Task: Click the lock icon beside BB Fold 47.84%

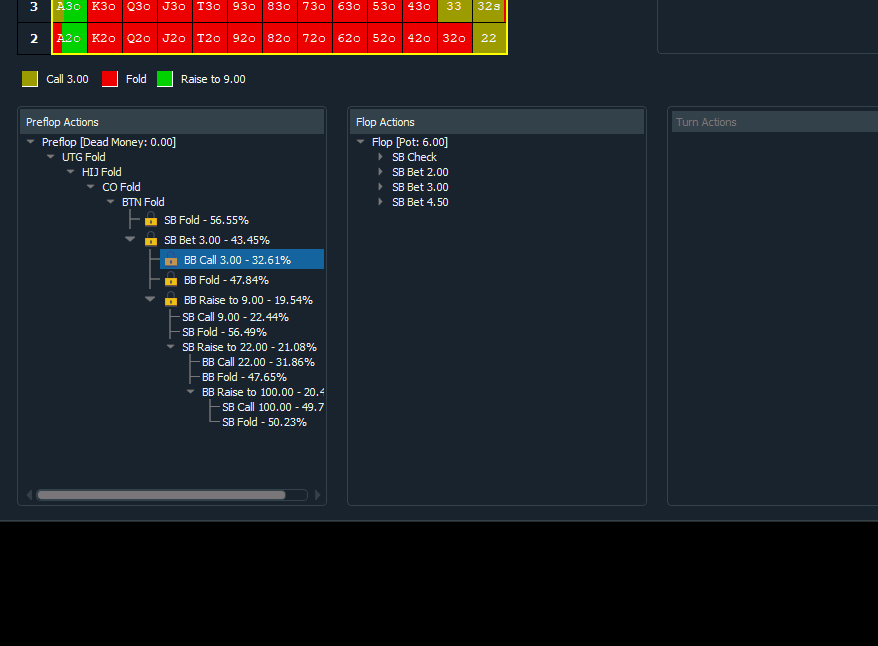Action: click(x=171, y=279)
